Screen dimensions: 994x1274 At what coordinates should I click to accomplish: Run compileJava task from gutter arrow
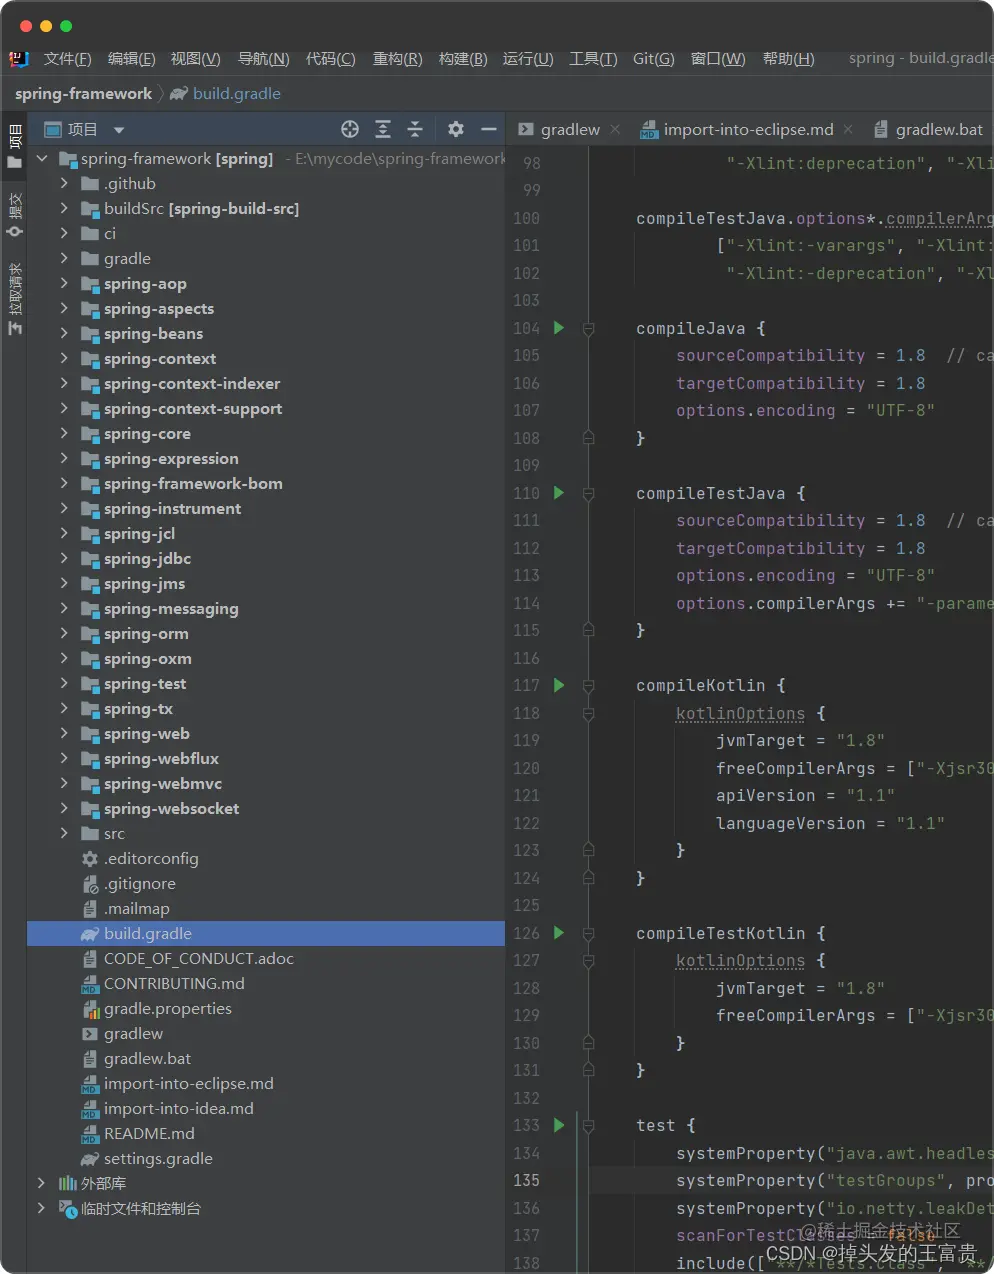559,328
